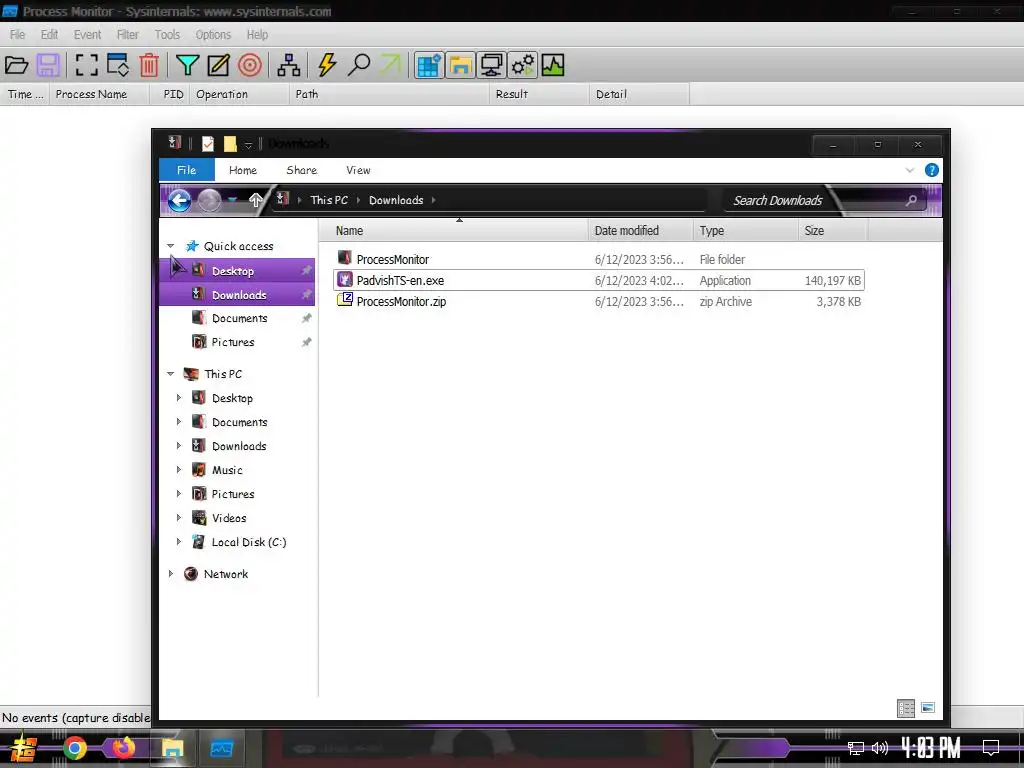
Task: Click the Up arrow in Explorer navigation
Action: 256,200
